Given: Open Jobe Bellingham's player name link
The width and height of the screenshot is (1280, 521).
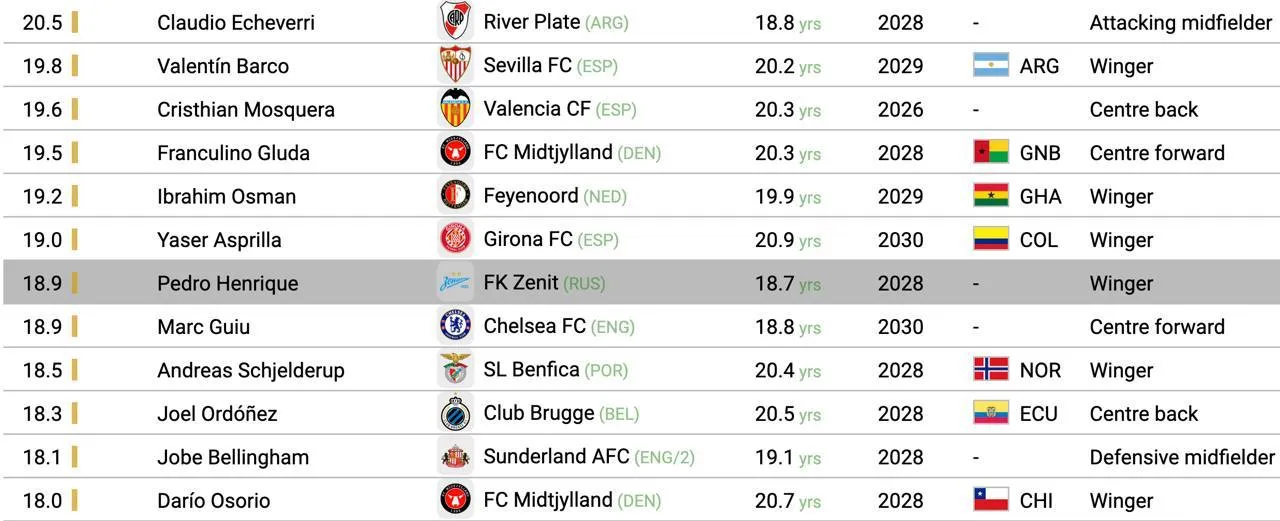Looking at the screenshot, I should point(233,457).
